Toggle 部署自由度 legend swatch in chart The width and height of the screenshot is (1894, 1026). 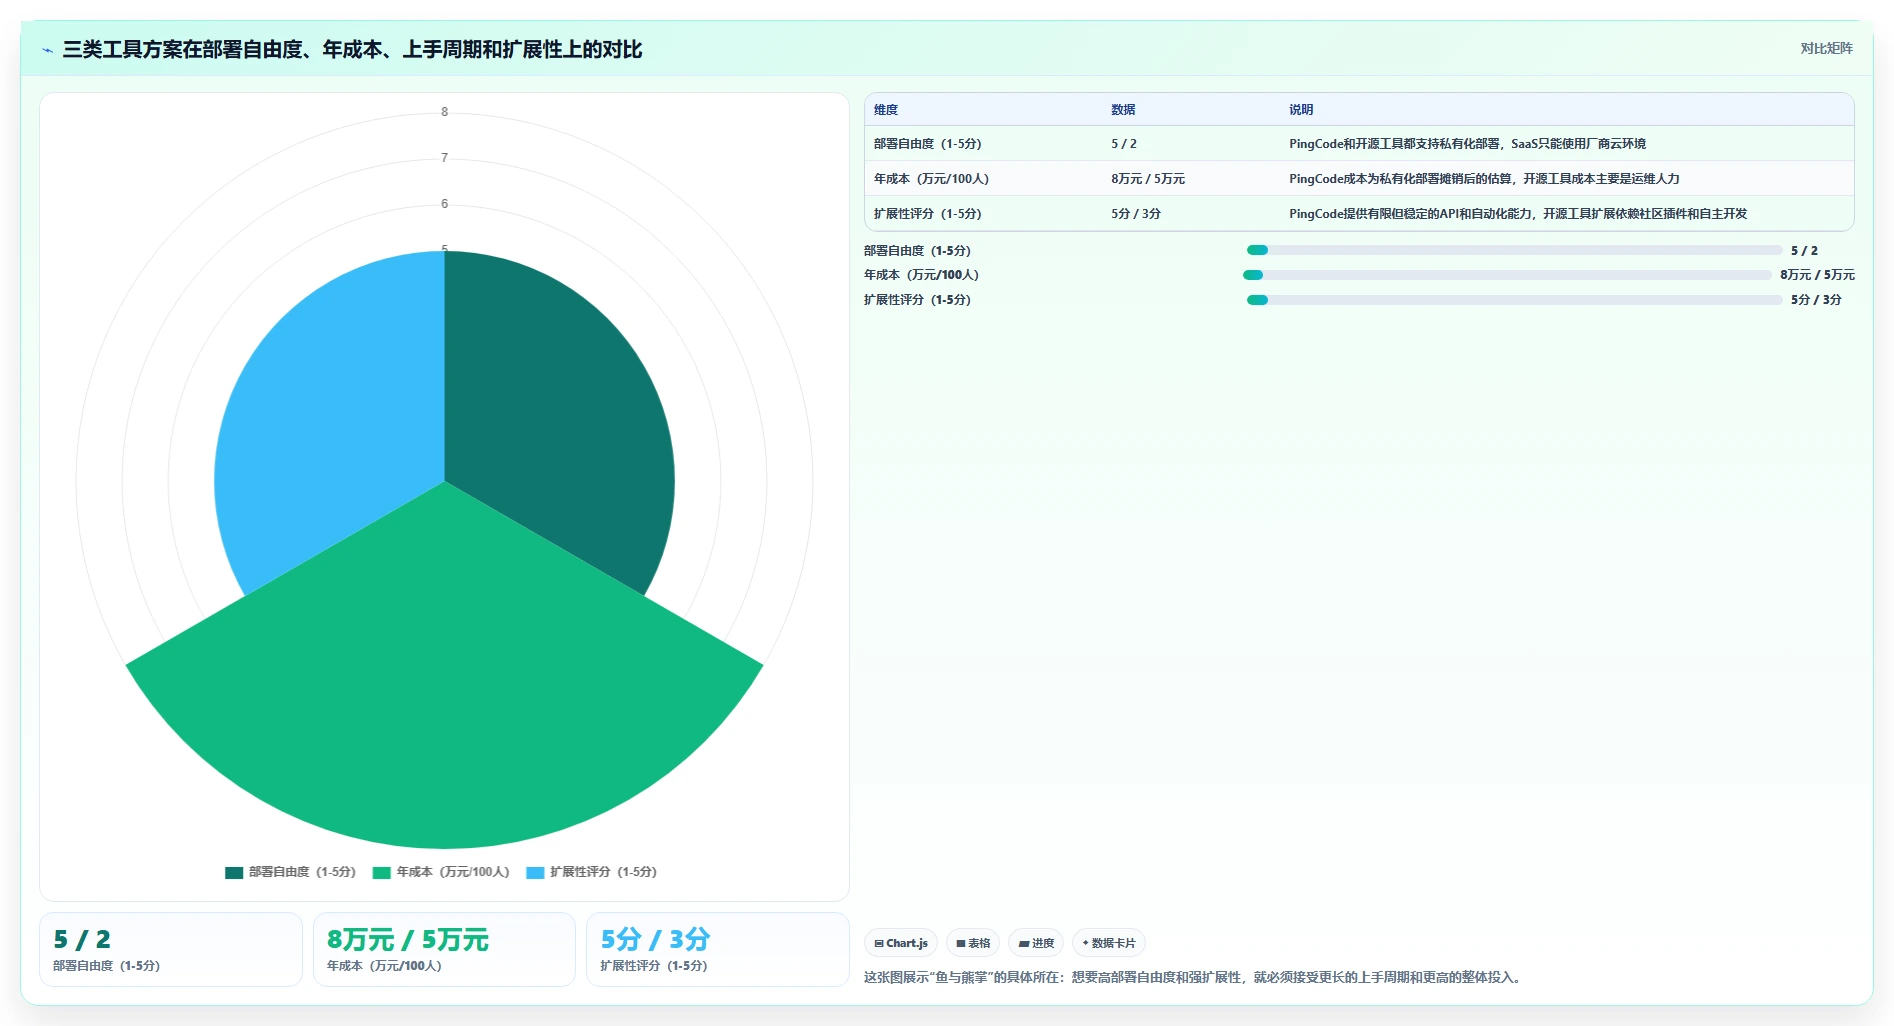234,872
